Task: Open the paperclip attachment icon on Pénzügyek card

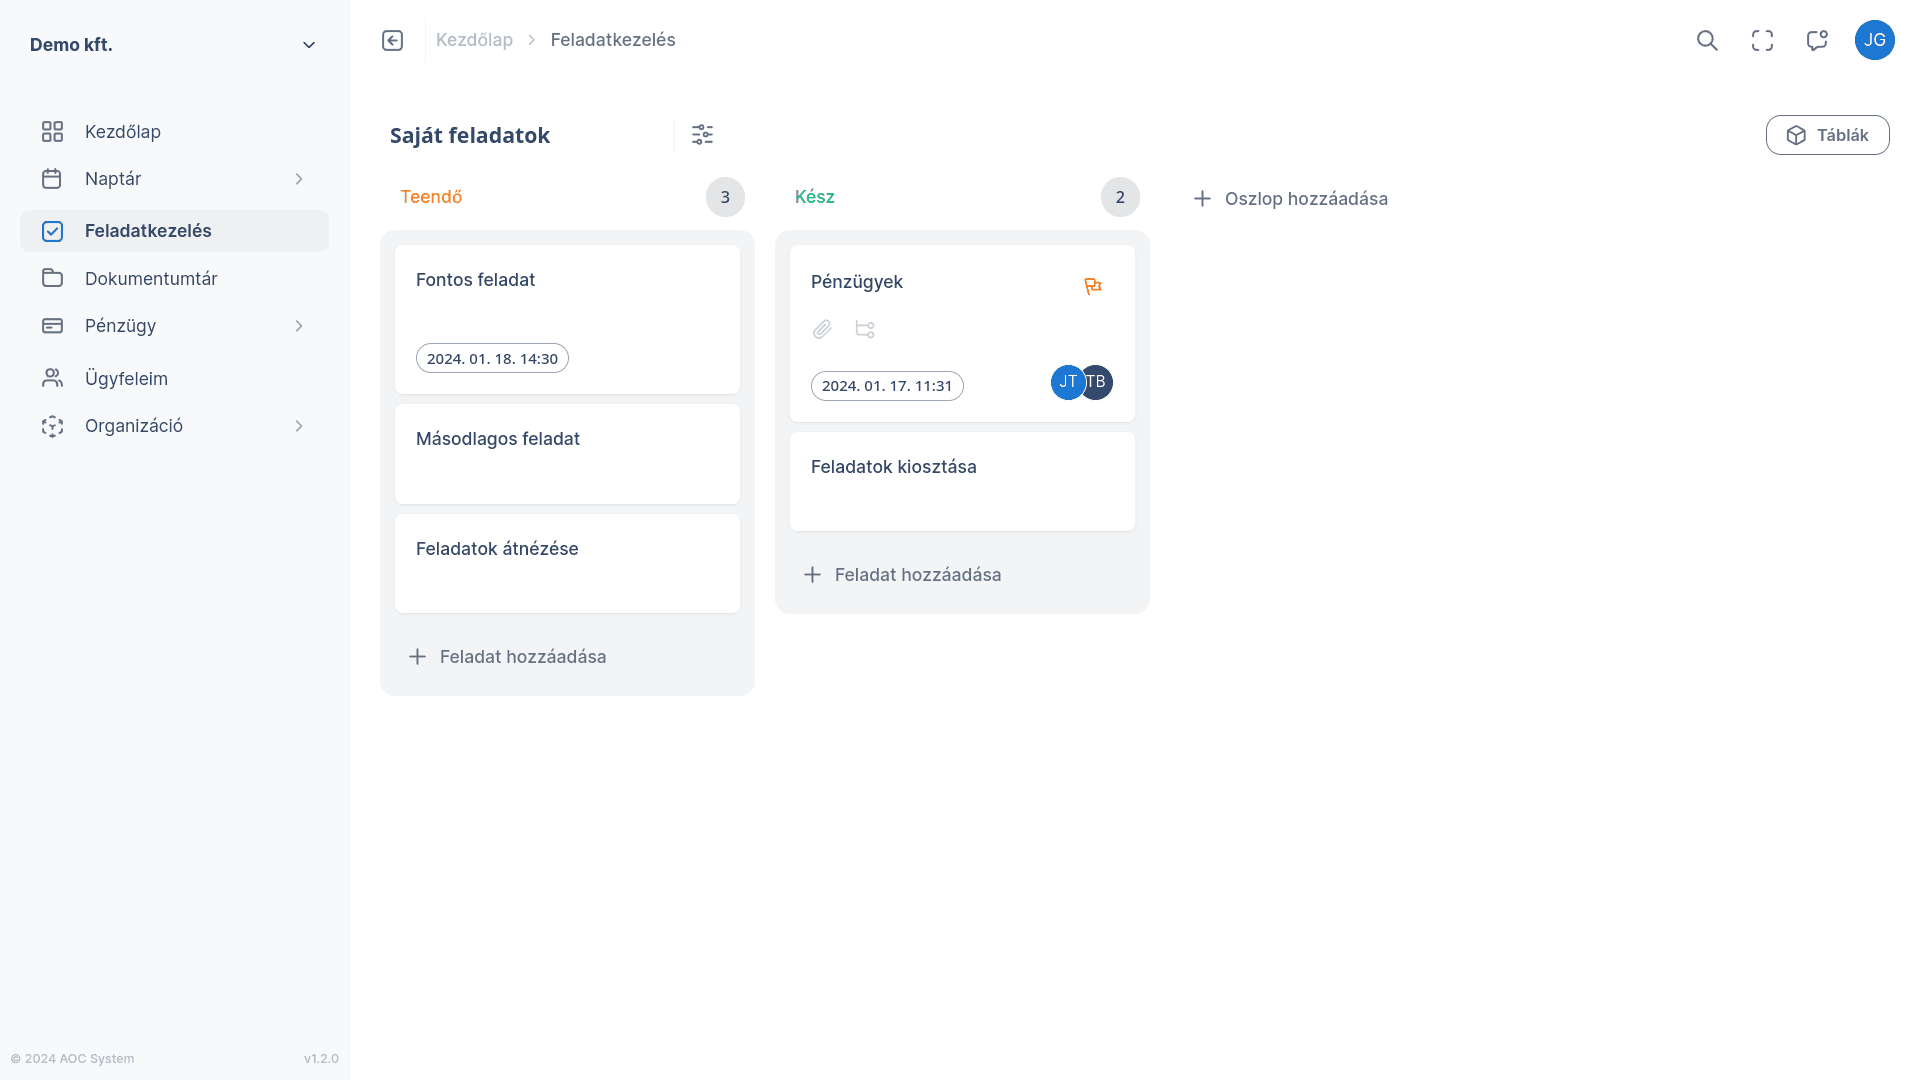Action: 822,329
